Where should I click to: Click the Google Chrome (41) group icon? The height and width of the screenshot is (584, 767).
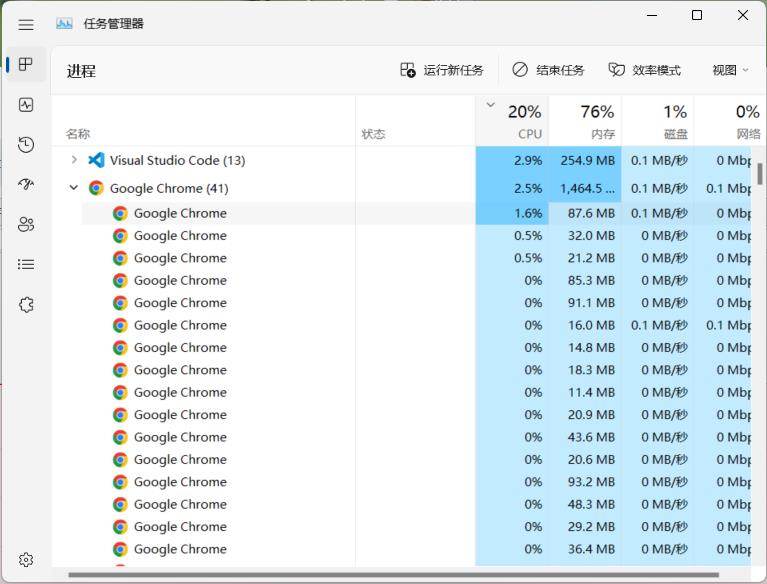[96, 188]
